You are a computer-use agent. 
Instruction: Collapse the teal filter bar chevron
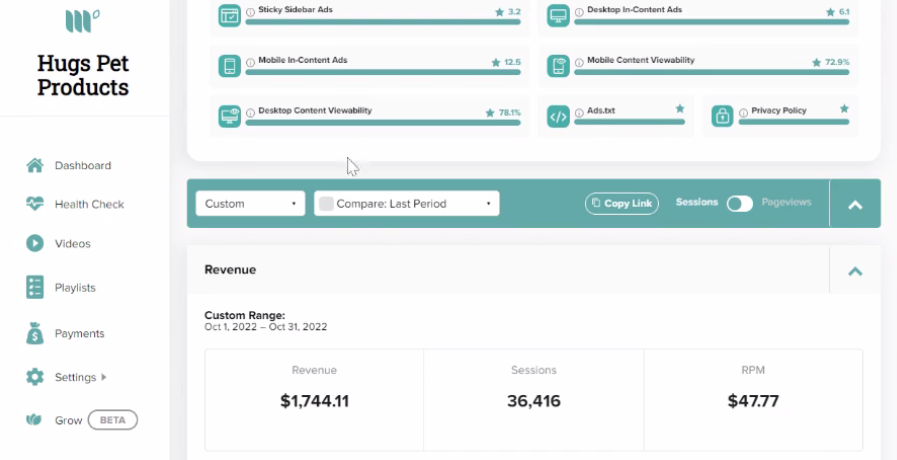855,204
